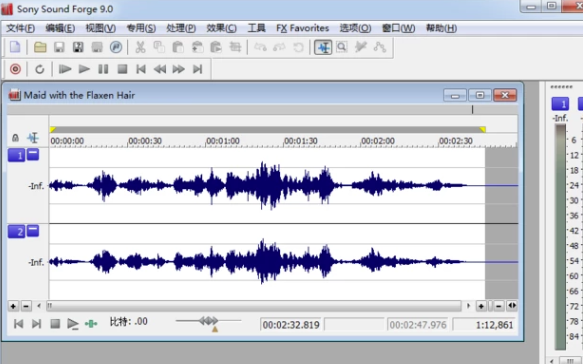Screen dimensions: 583x364
Task: Click the channel 1 meter button
Action: 560,104
